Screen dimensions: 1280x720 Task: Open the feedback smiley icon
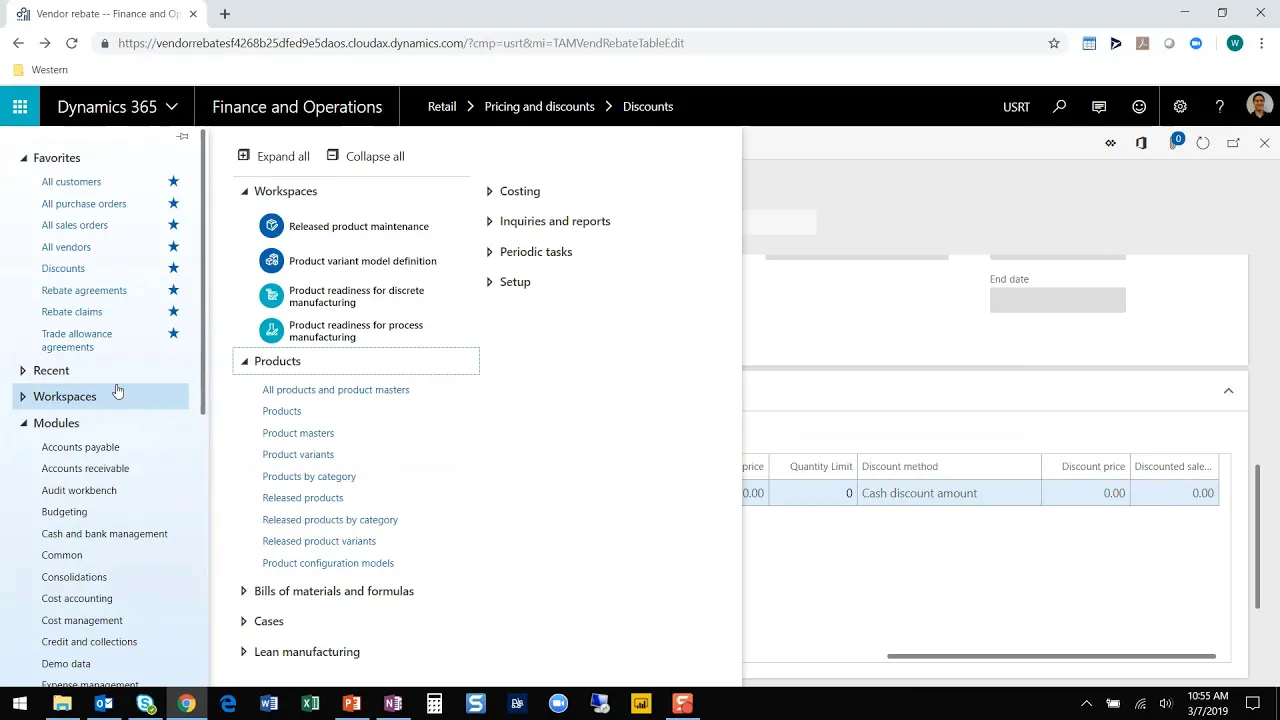(1139, 107)
